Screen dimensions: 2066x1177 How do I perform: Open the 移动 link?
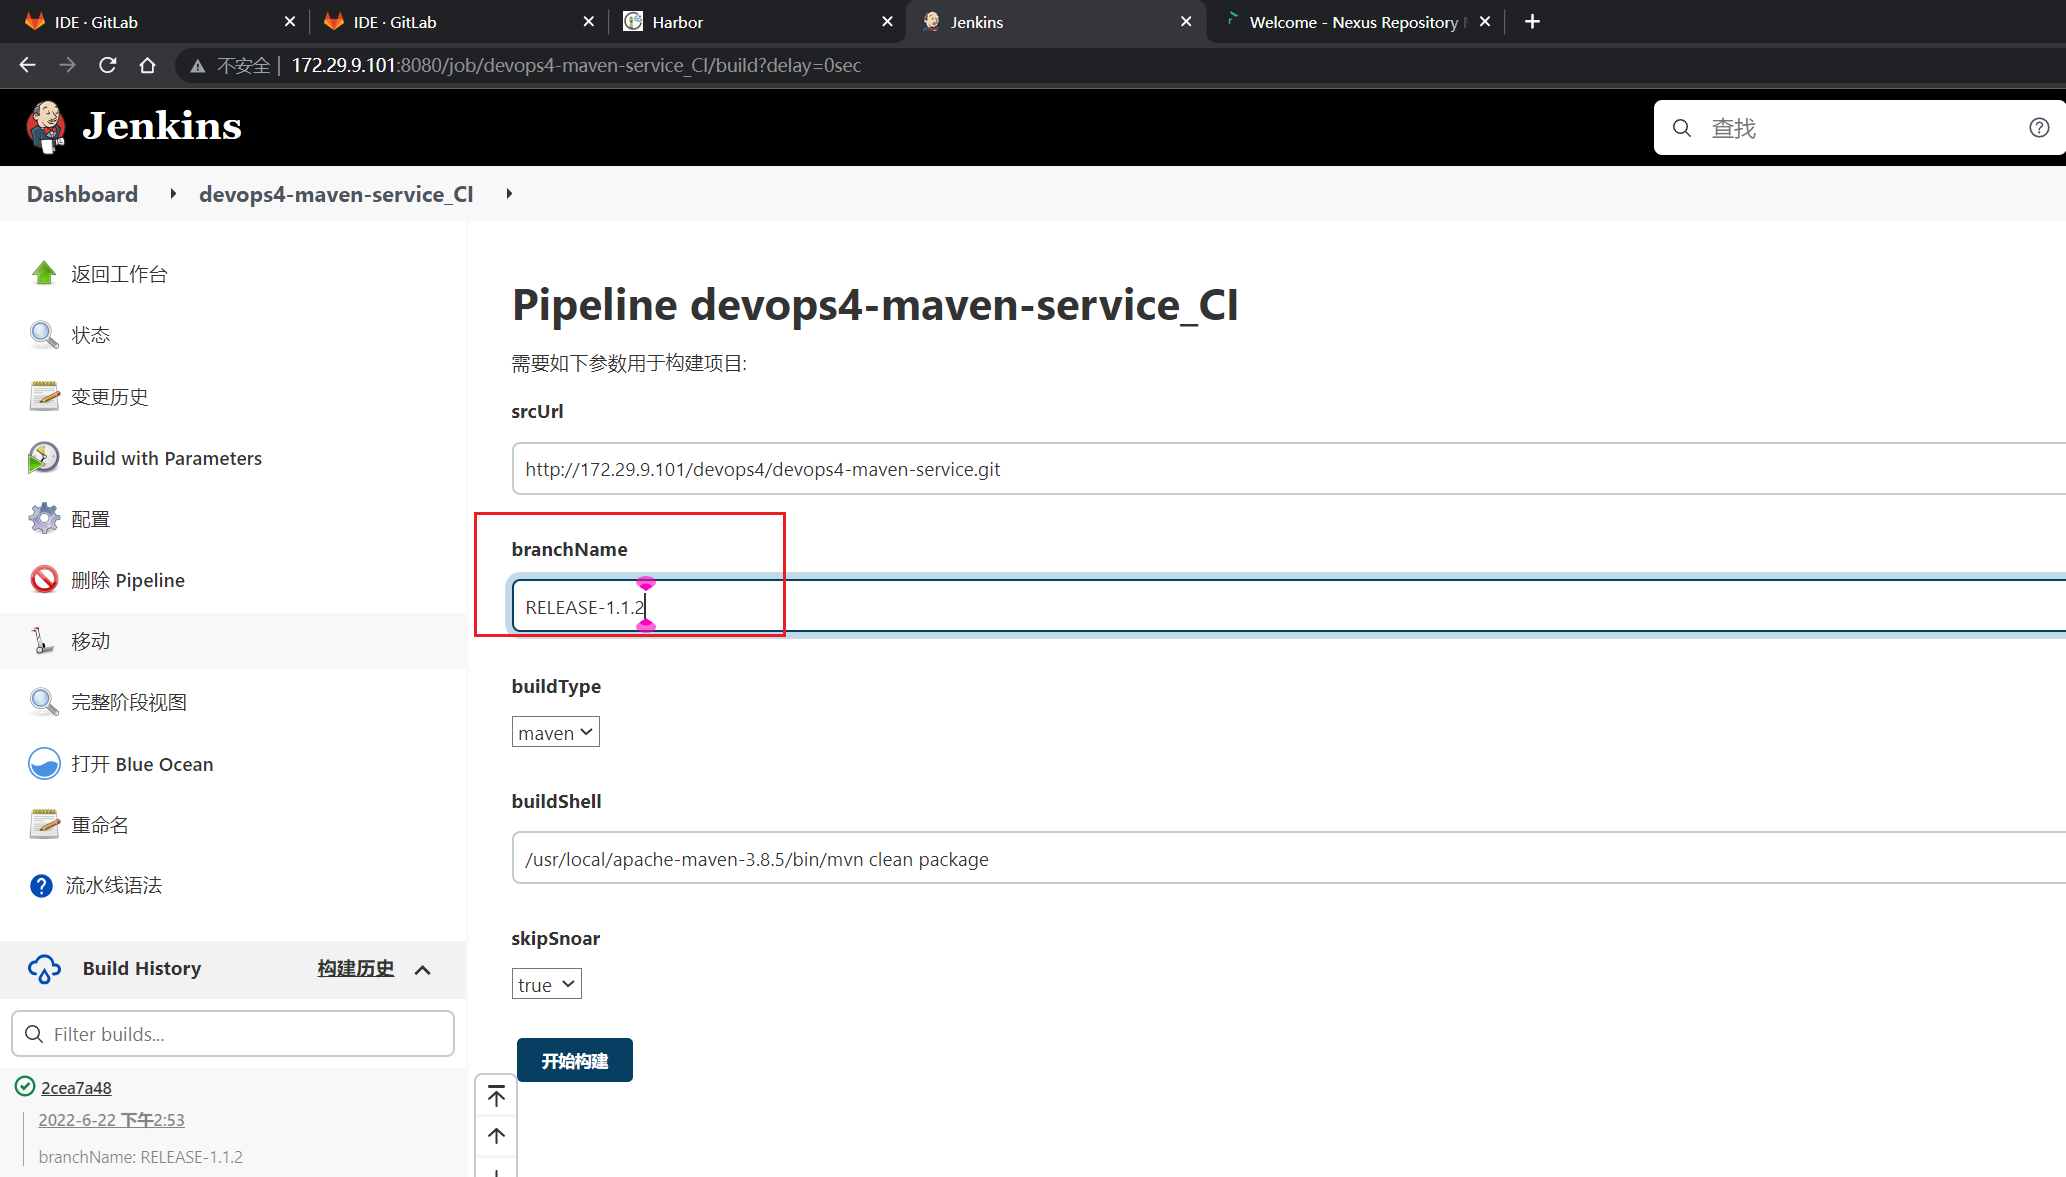pyautogui.click(x=91, y=641)
